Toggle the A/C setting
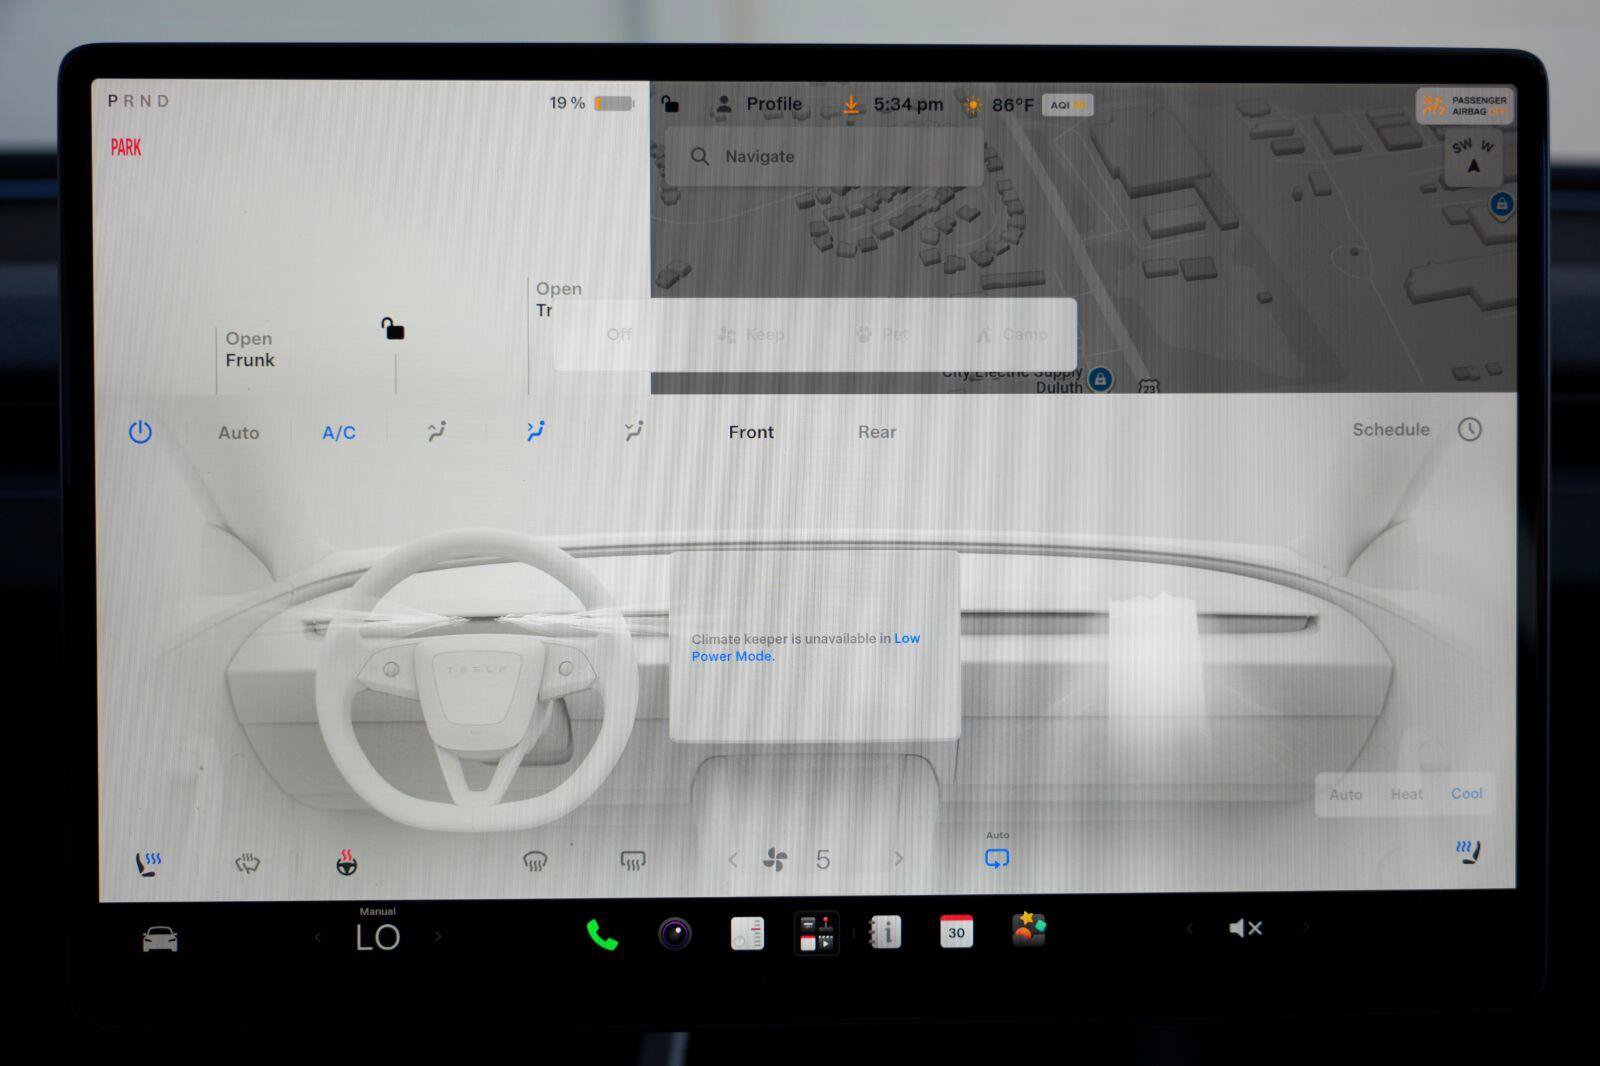This screenshot has width=1600, height=1066. pyautogui.click(x=339, y=433)
